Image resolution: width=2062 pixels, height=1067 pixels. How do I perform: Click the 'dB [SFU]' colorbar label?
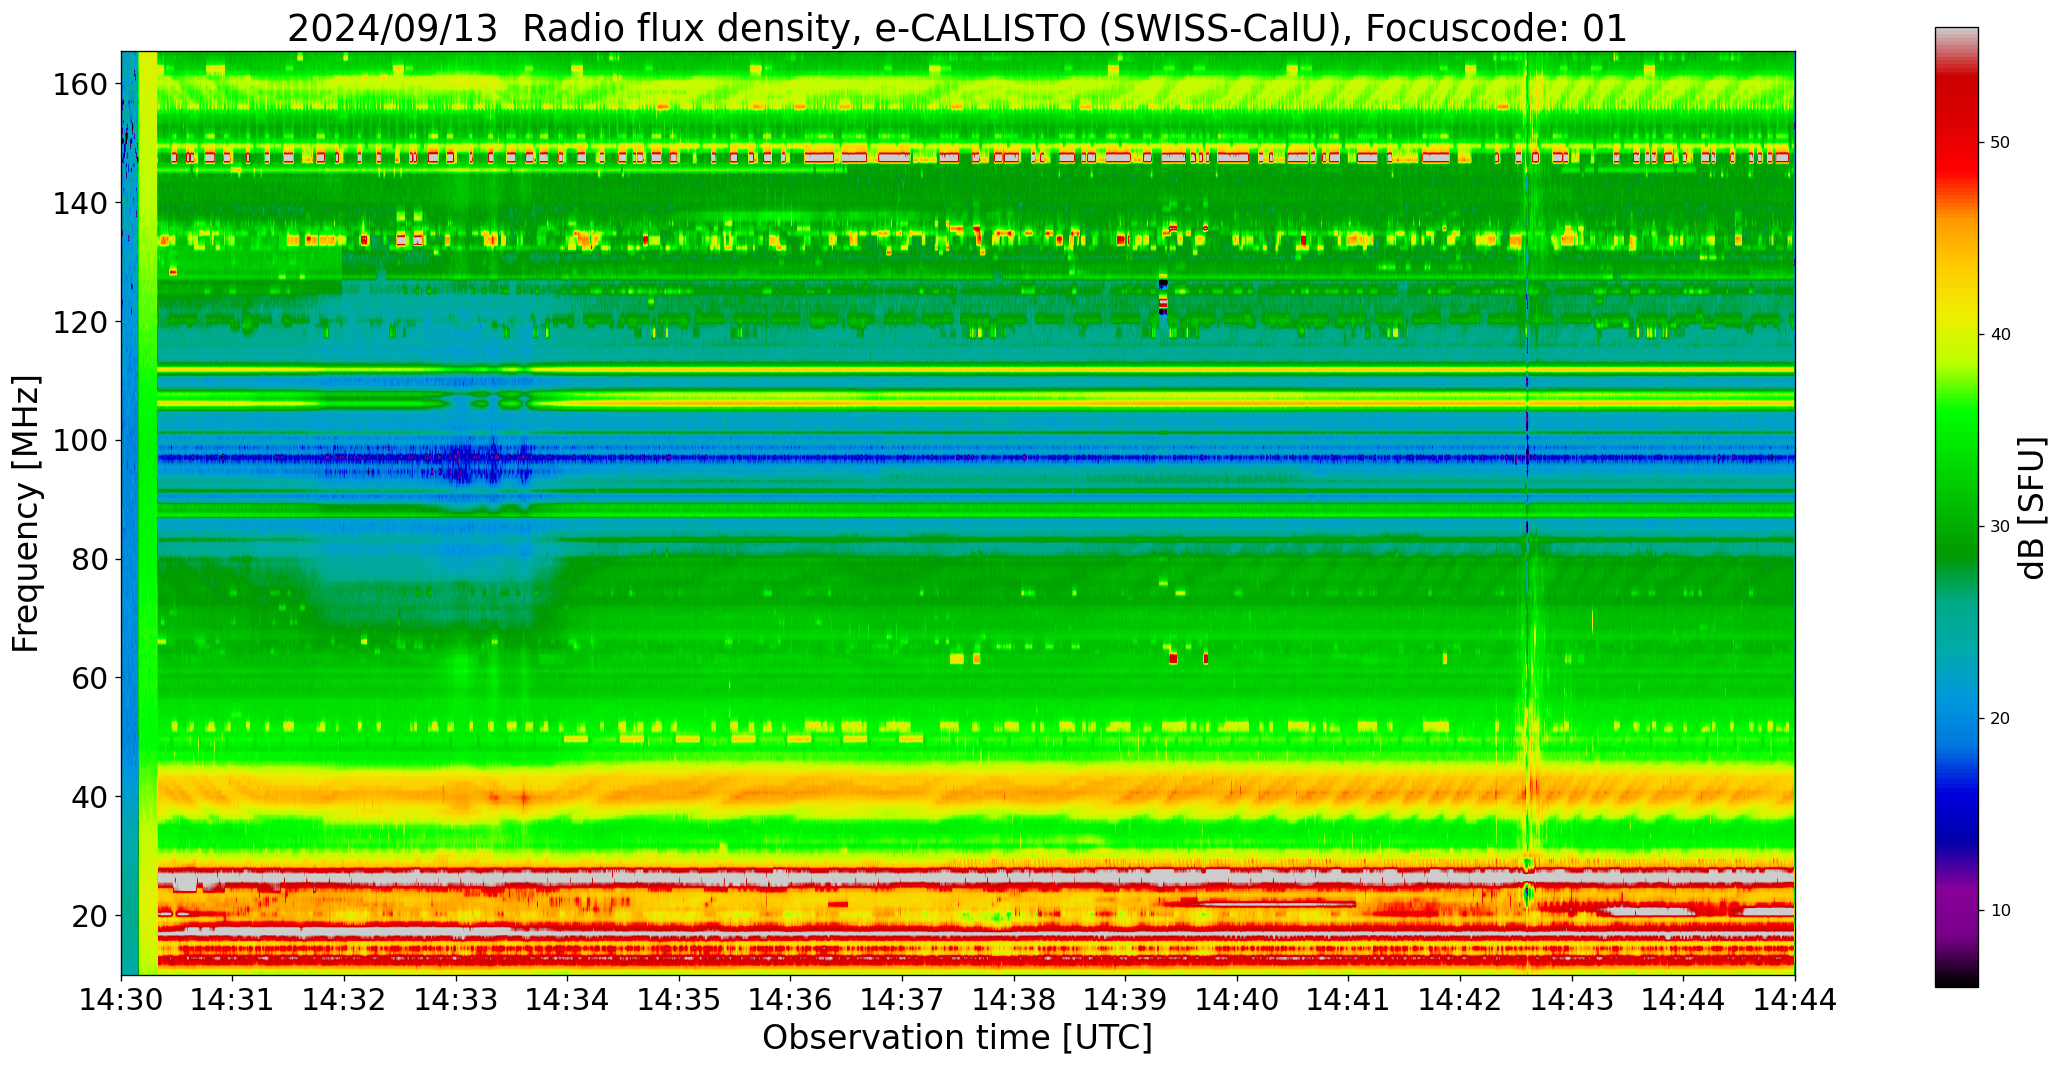(x=2031, y=508)
